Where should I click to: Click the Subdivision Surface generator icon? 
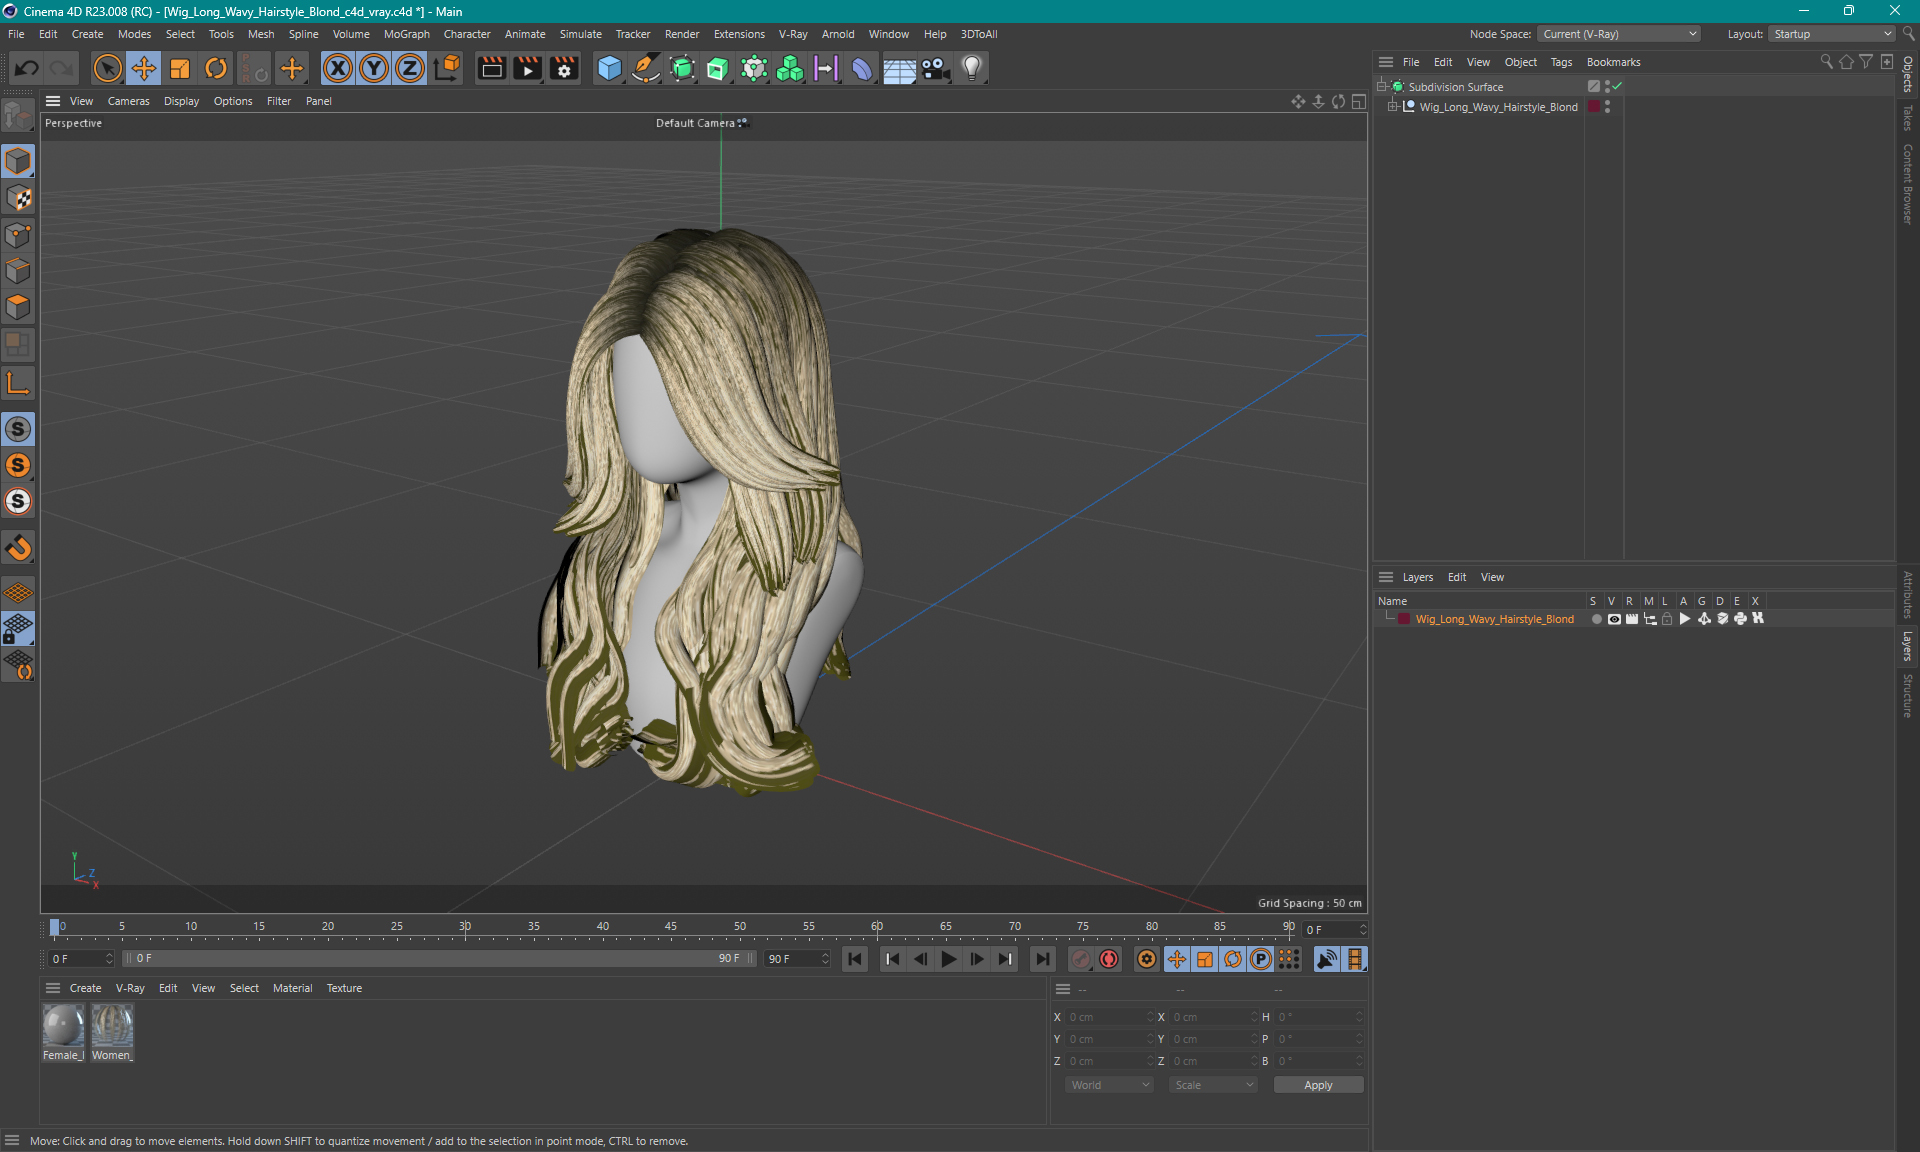682,68
